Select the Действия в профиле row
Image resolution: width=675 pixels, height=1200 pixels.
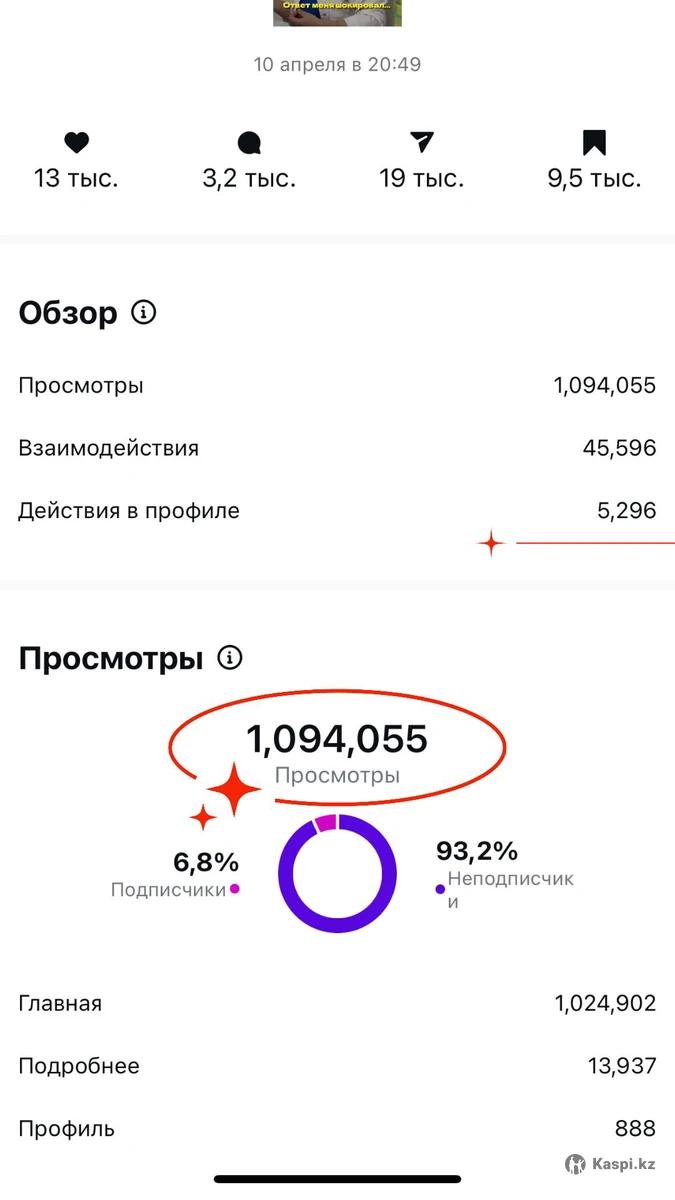pyautogui.click(x=337, y=511)
